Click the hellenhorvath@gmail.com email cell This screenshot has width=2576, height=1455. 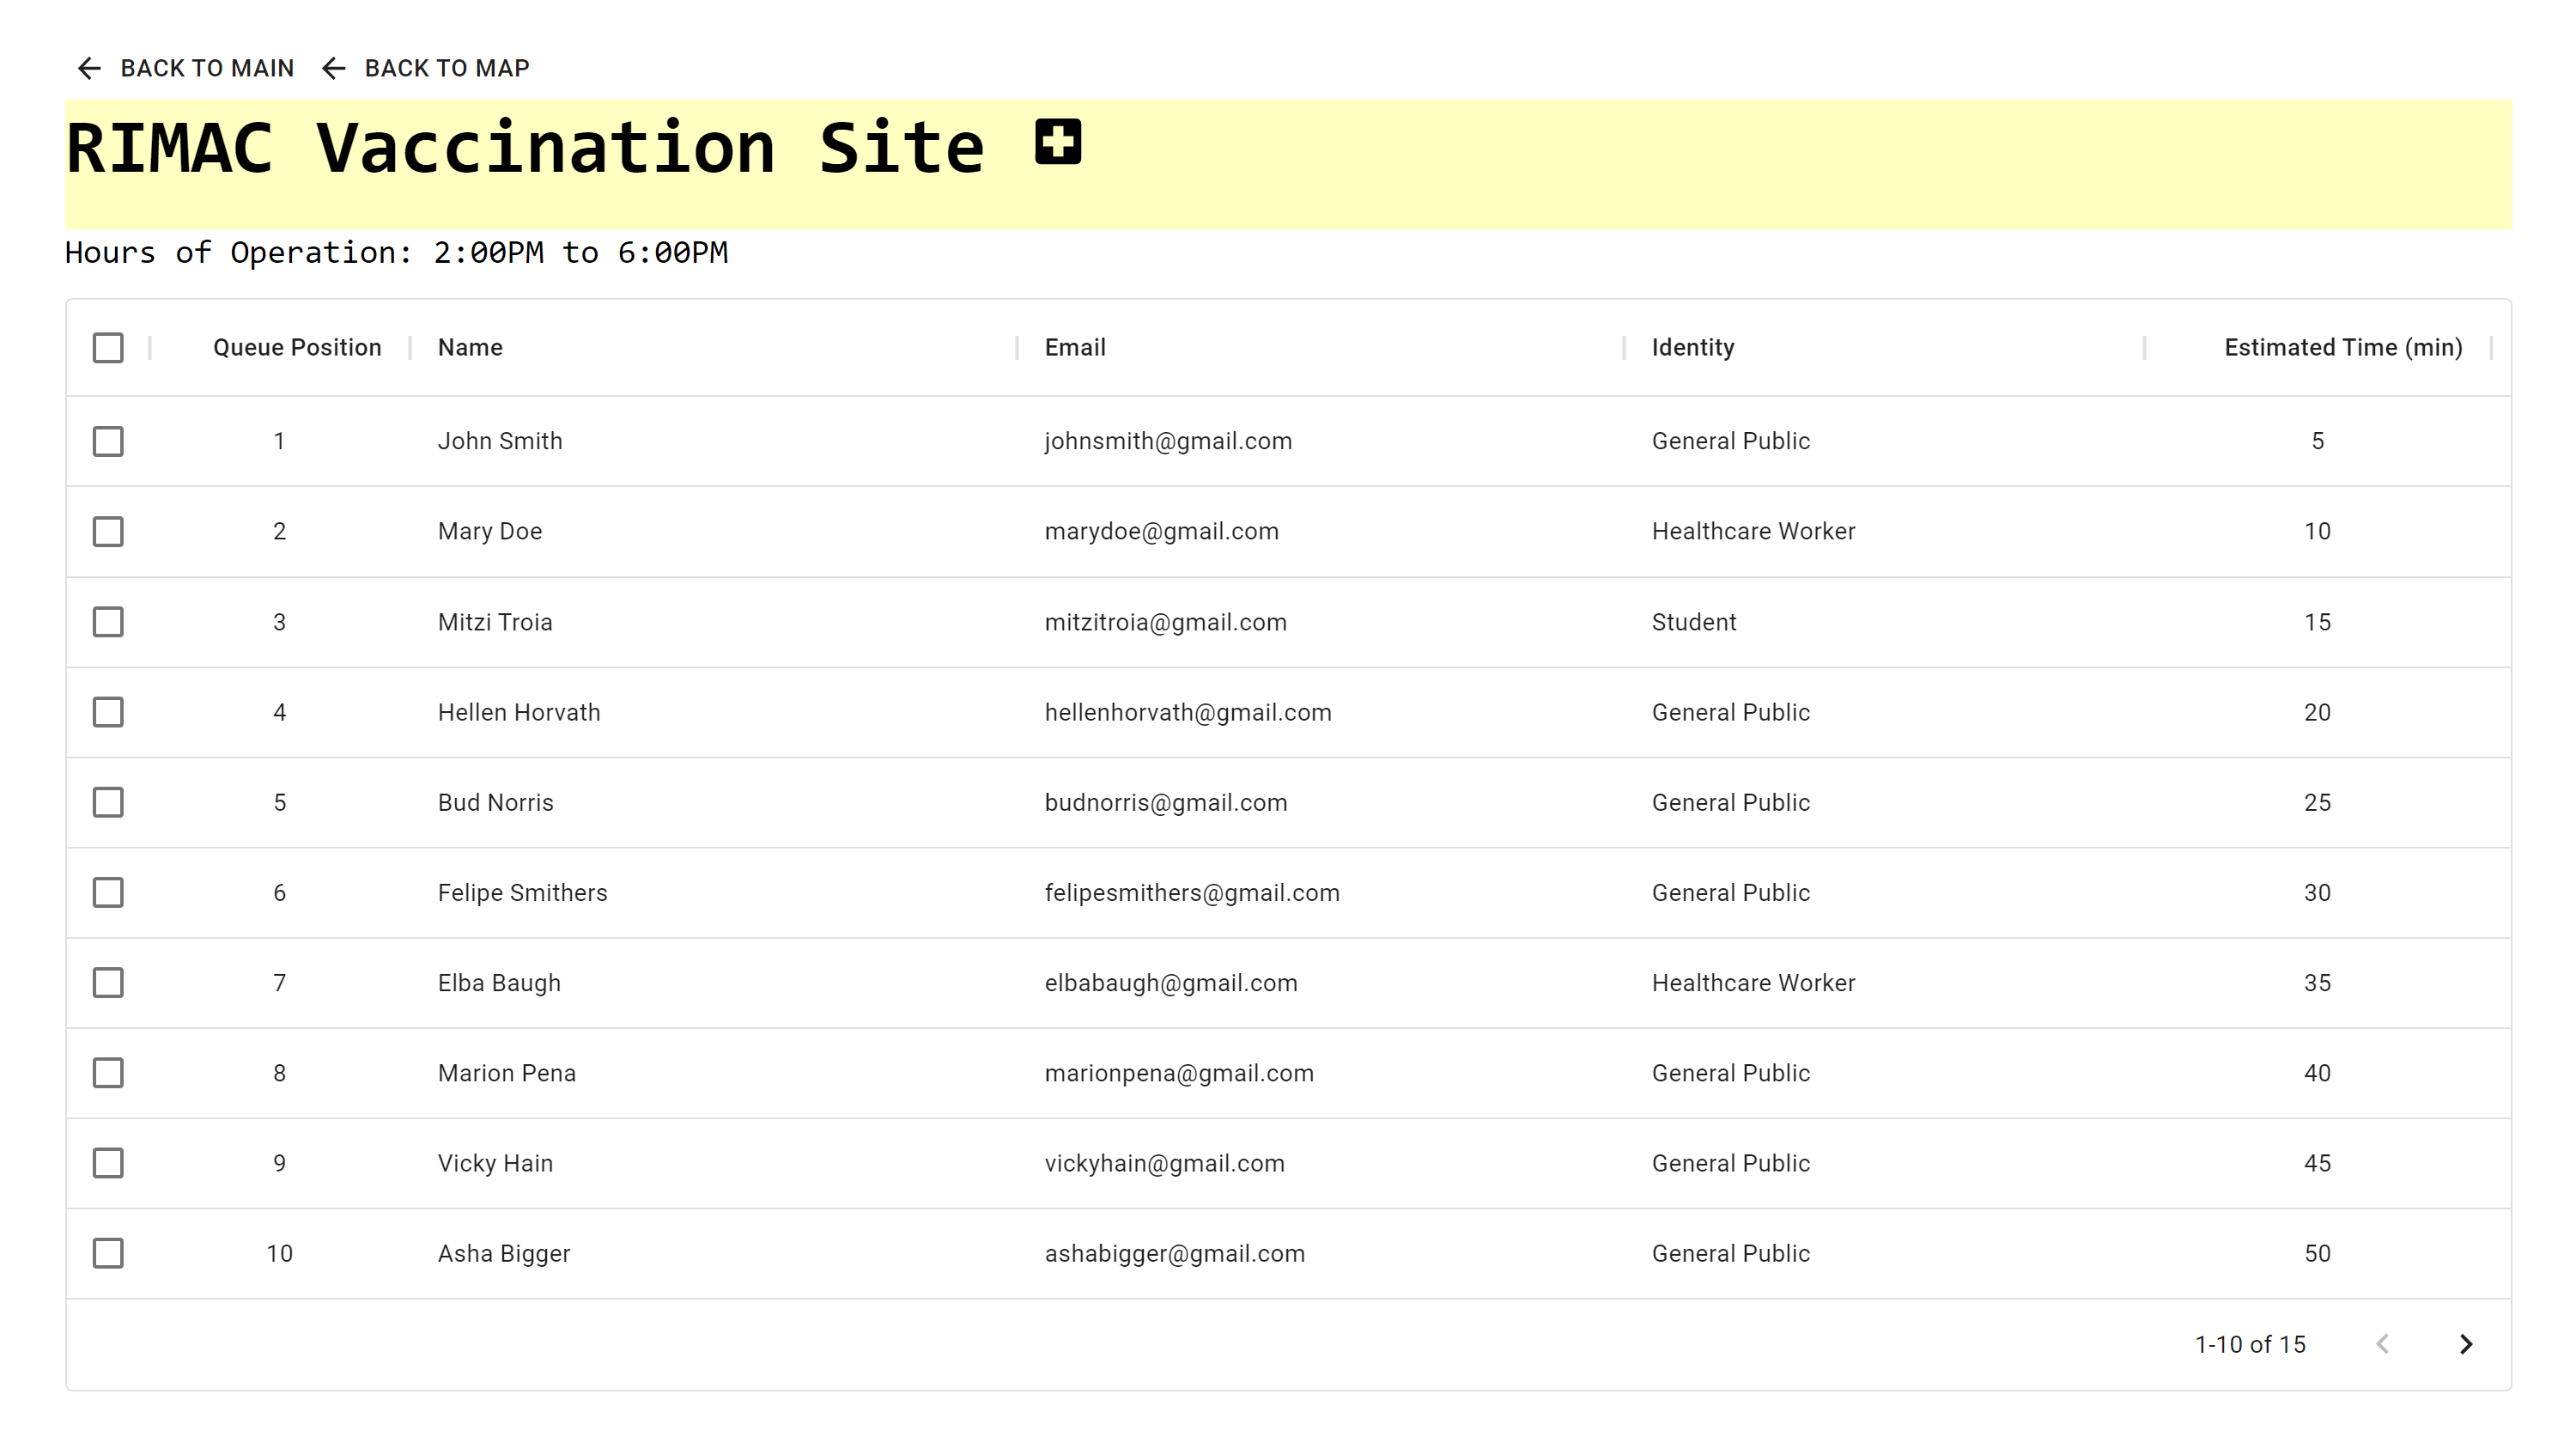coord(1187,712)
